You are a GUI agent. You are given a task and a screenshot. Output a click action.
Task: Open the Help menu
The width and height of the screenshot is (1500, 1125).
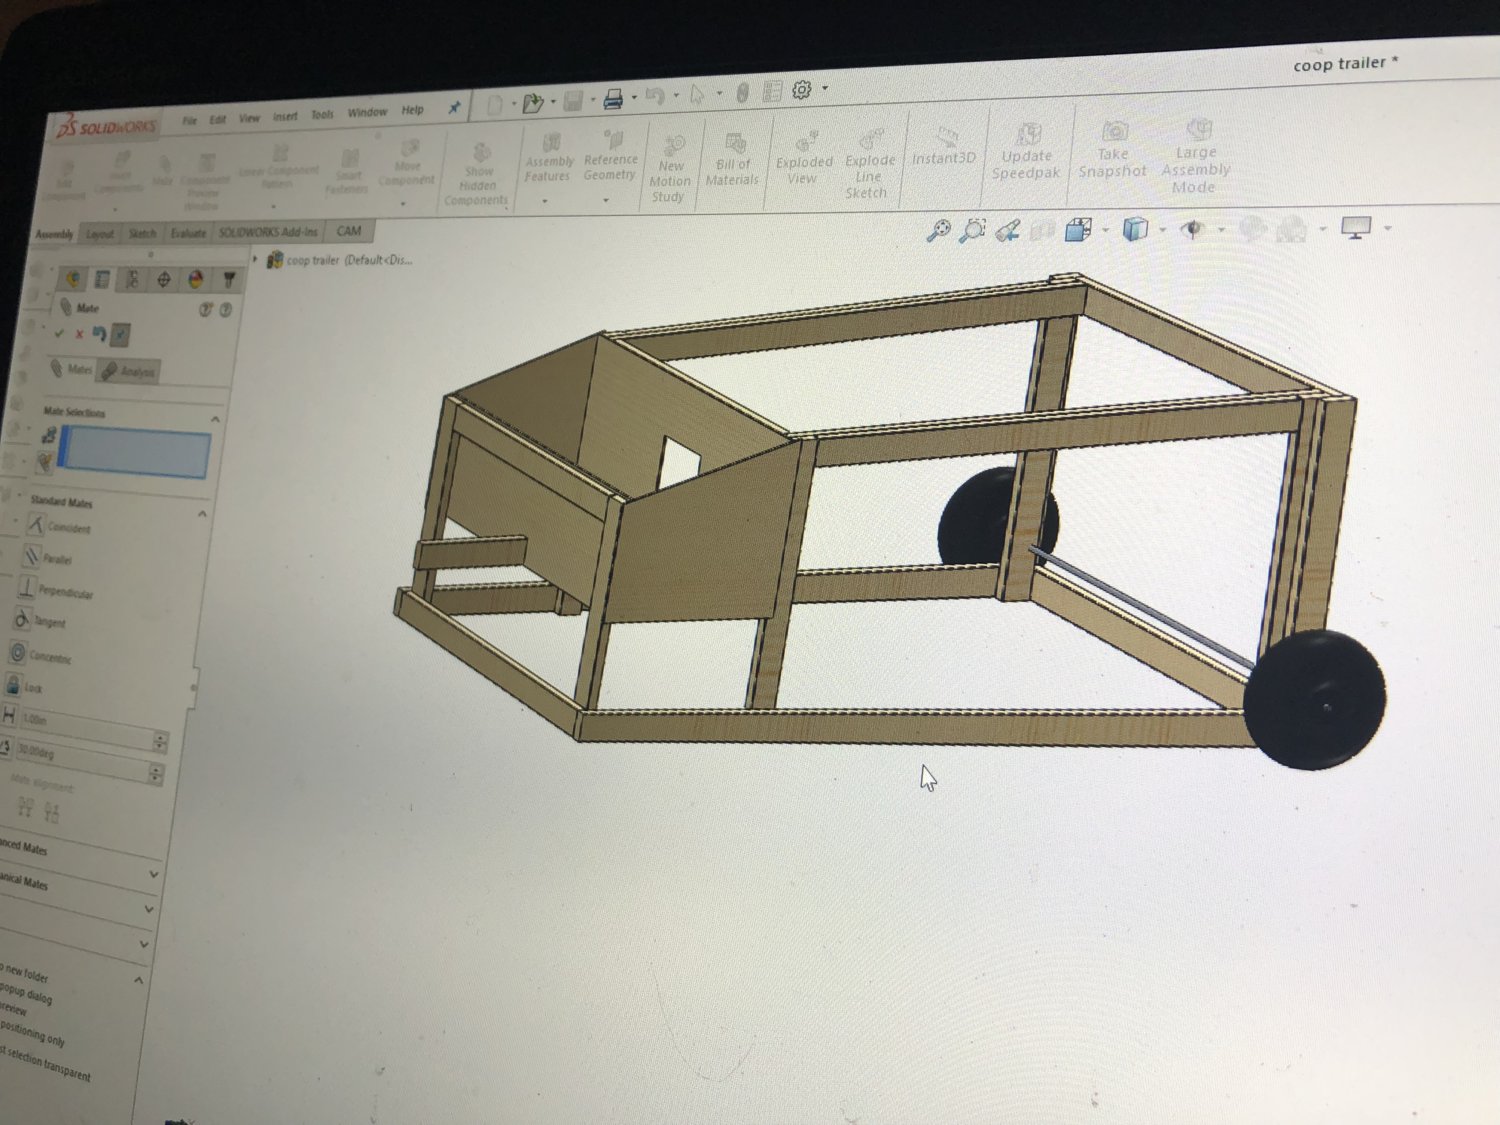[412, 110]
